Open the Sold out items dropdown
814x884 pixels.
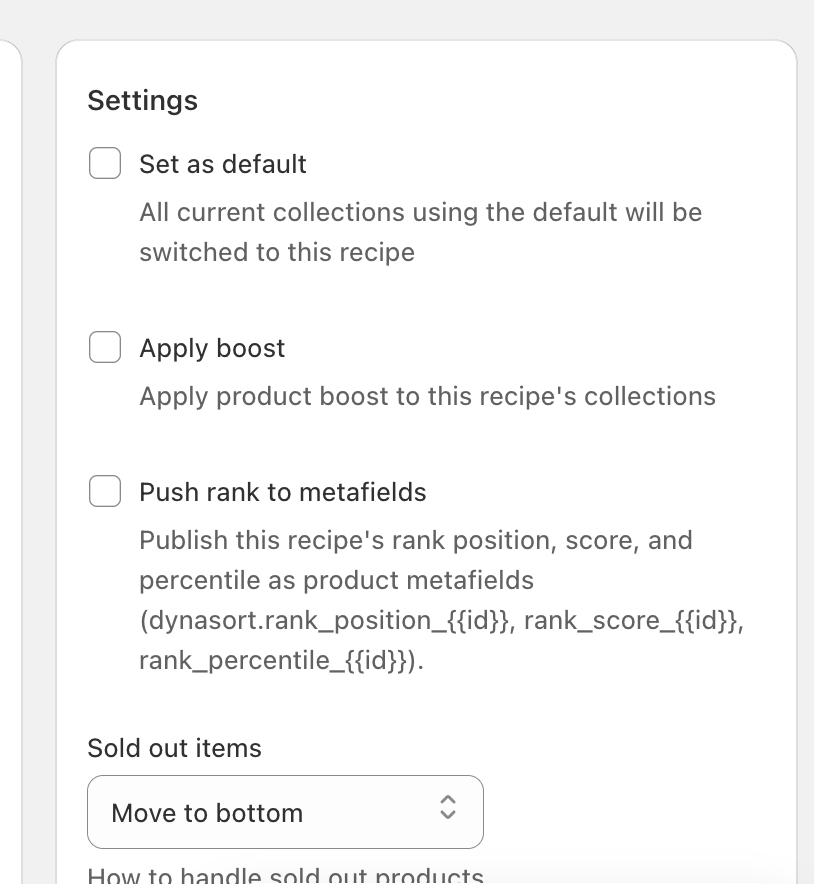tap(285, 812)
